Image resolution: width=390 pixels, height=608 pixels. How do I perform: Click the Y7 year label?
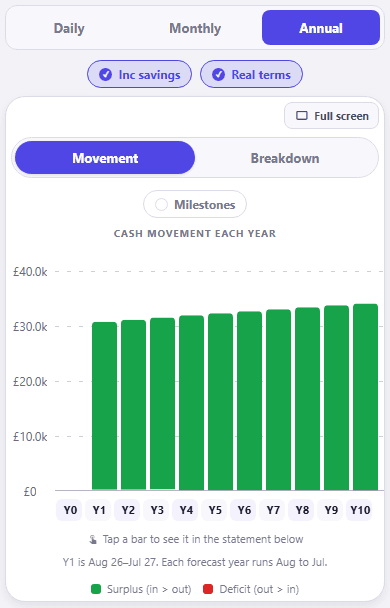tap(273, 510)
